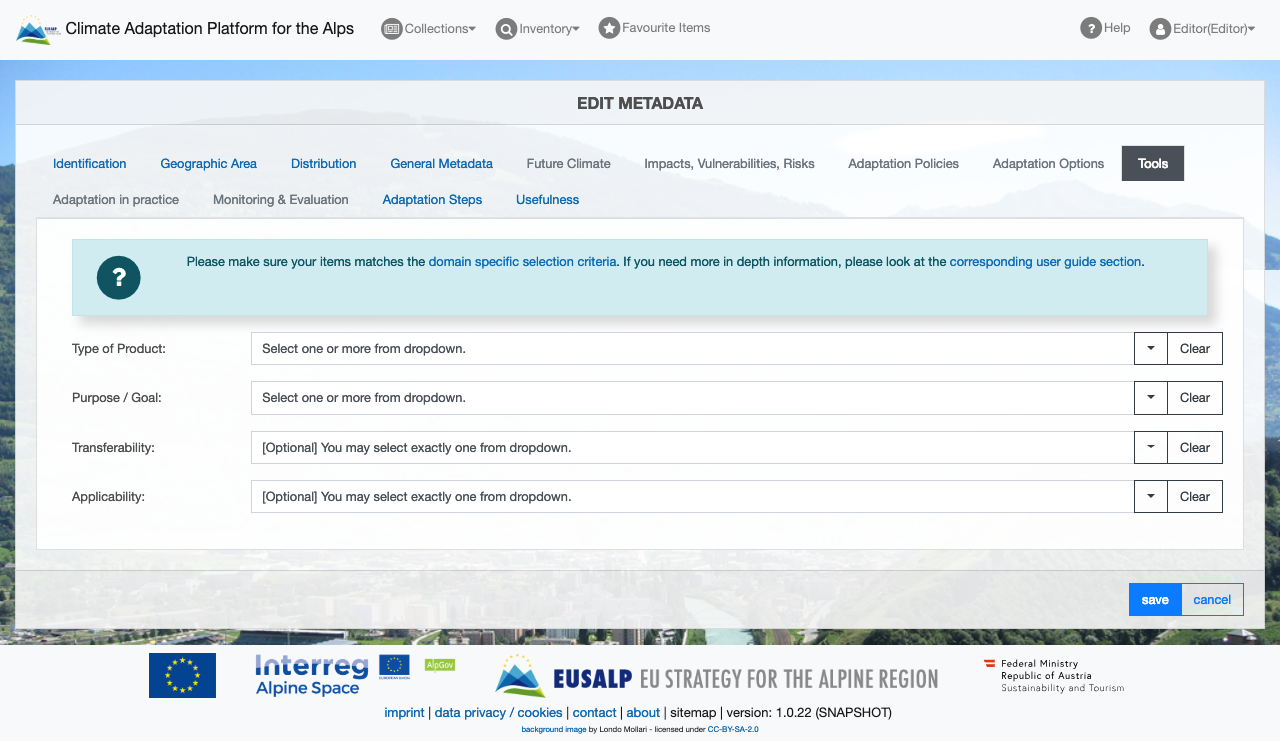This screenshot has height=741, width=1280.
Task: Click the Editor user avatar icon
Action: (x=1160, y=29)
